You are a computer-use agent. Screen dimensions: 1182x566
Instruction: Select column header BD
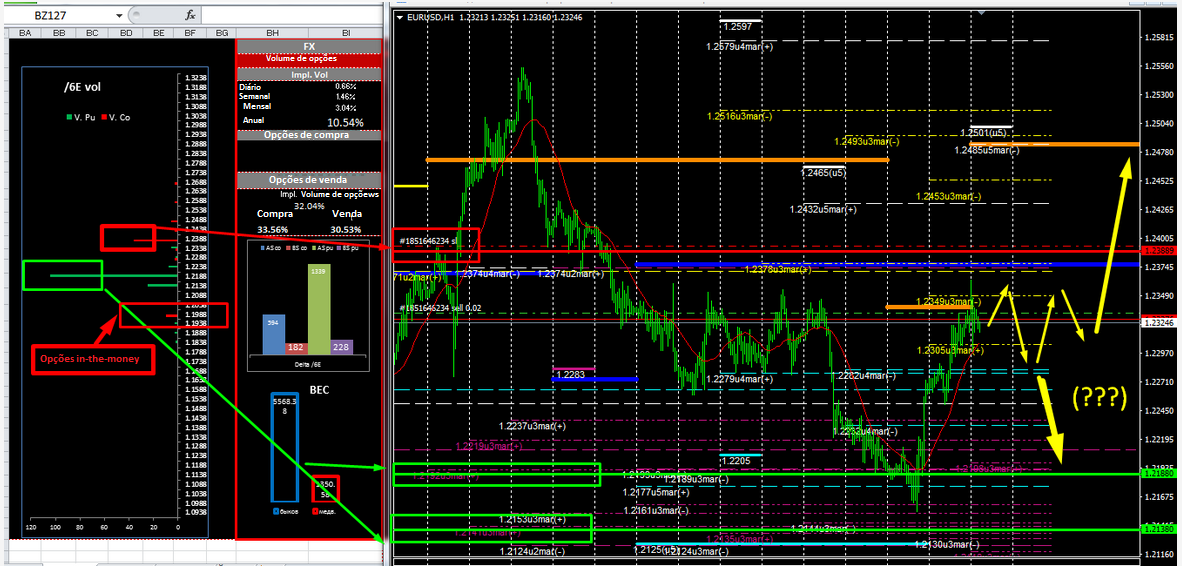126,33
